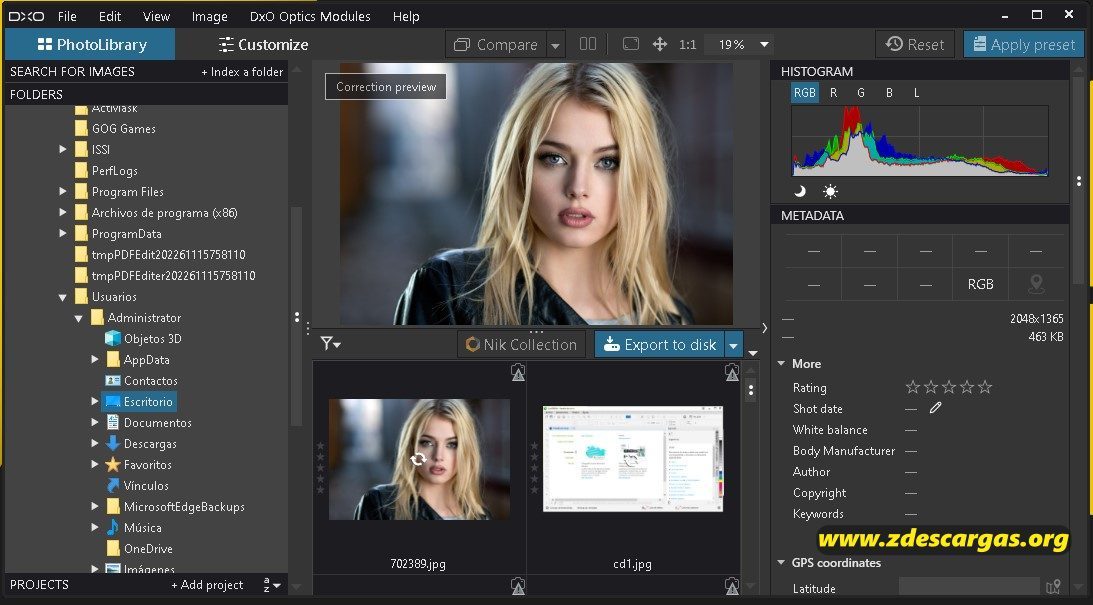Open the filter dropdown arrow
Viewport: 1093px width, 605px height.
pyautogui.click(x=337, y=345)
